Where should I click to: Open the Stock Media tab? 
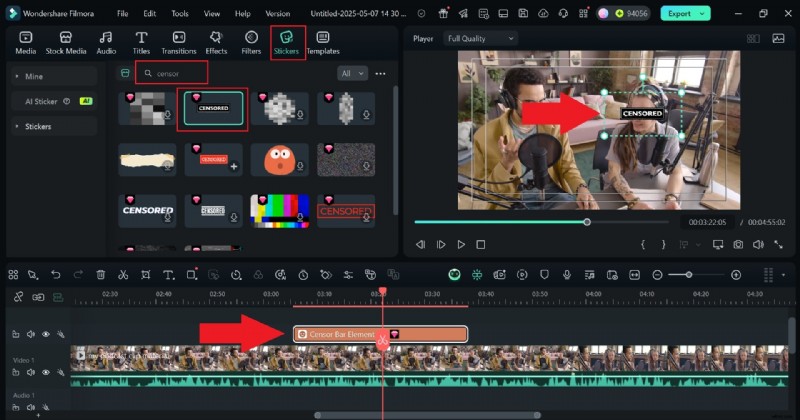(x=66, y=43)
